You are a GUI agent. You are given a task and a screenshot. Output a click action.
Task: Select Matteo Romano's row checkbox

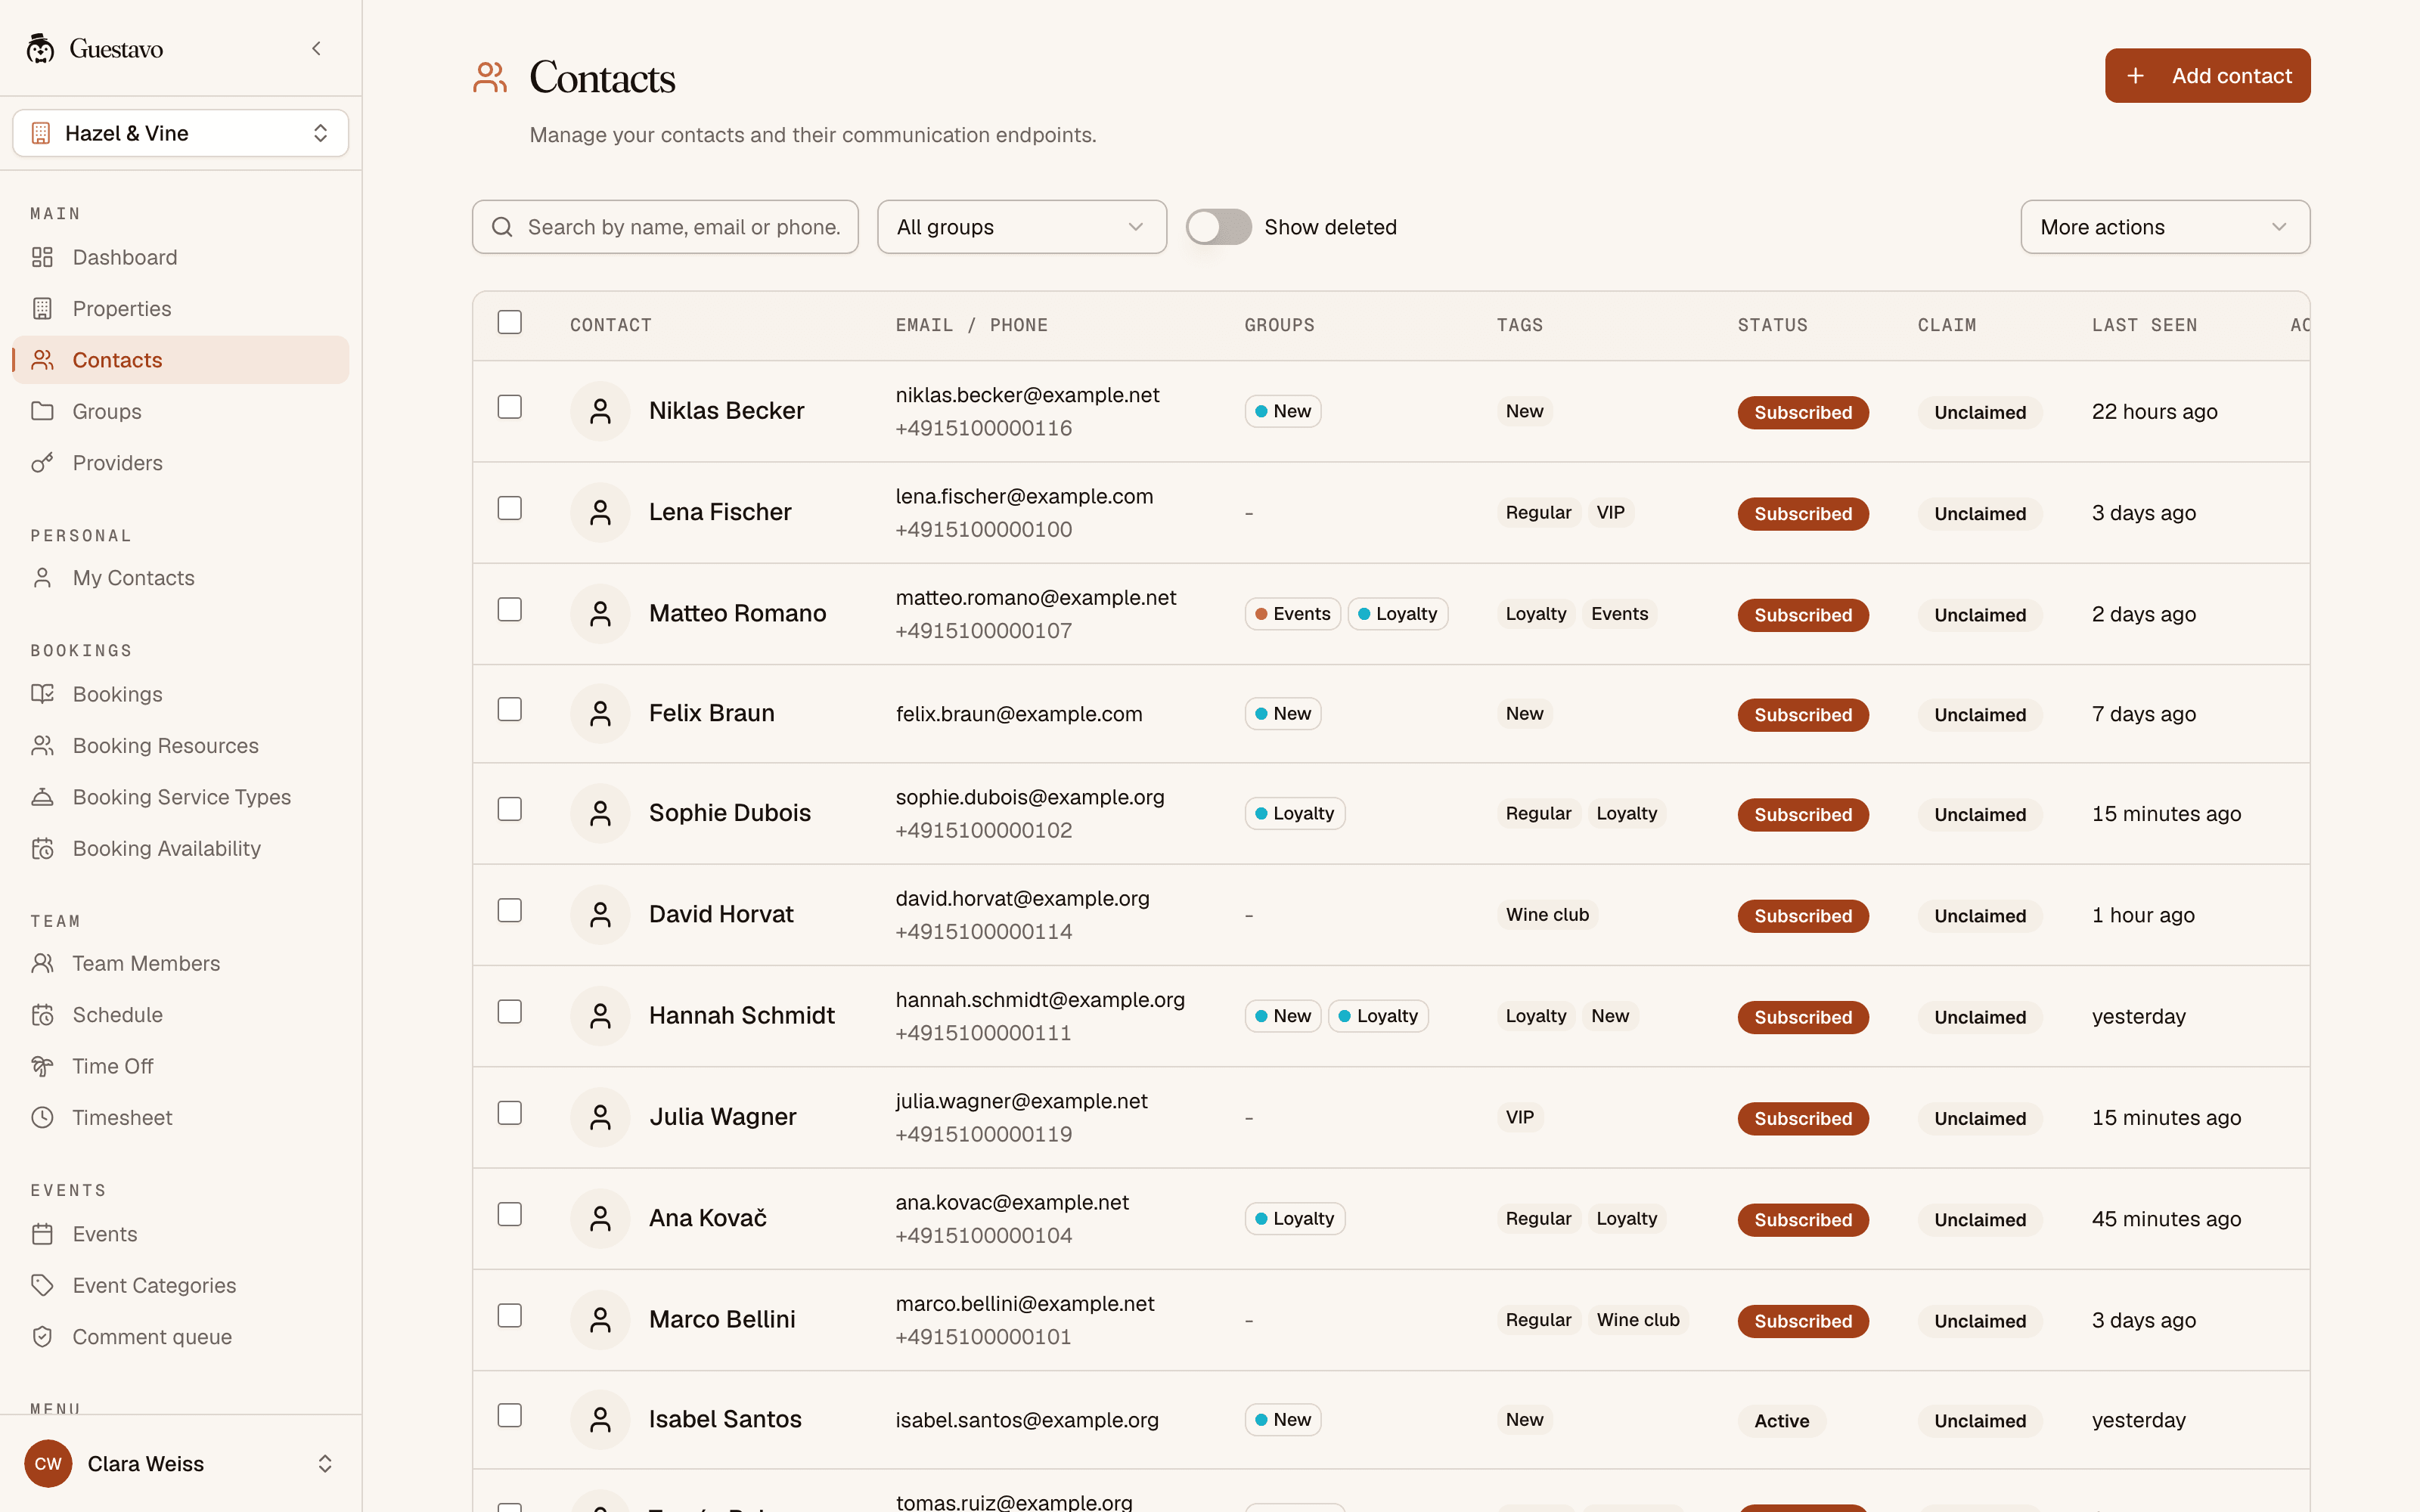coord(510,609)
